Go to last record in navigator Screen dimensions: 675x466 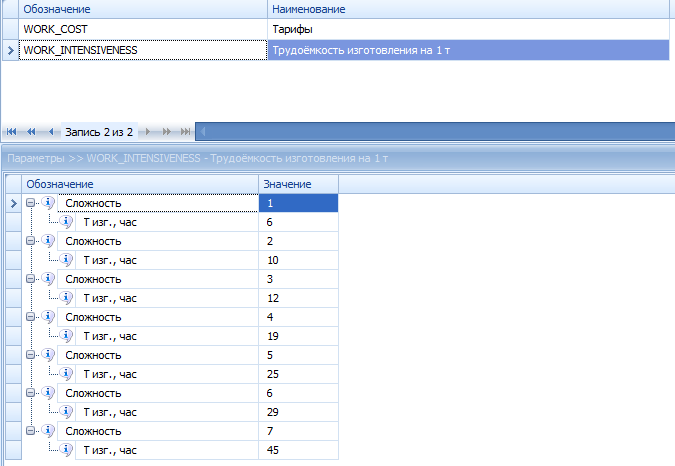click(x=185, y=131)
